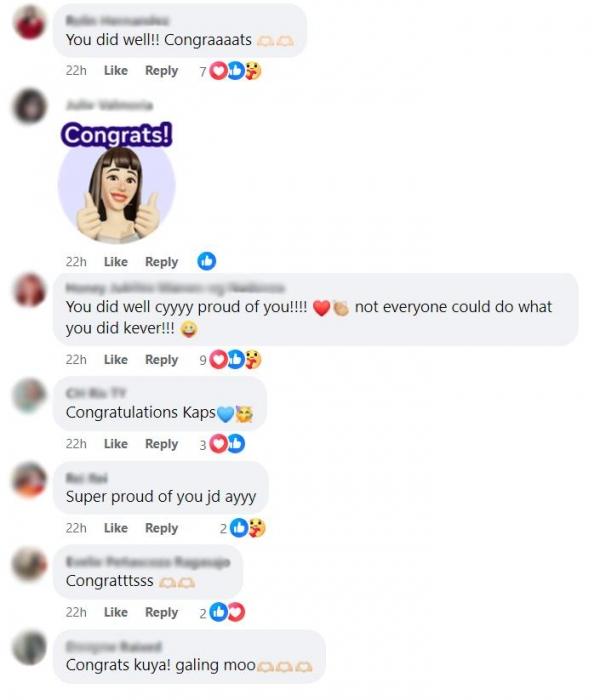Reply to the Congrats avatar sticker comment
Image resolution: width=600 pixels, height=700 pixels.
(162, 262)
